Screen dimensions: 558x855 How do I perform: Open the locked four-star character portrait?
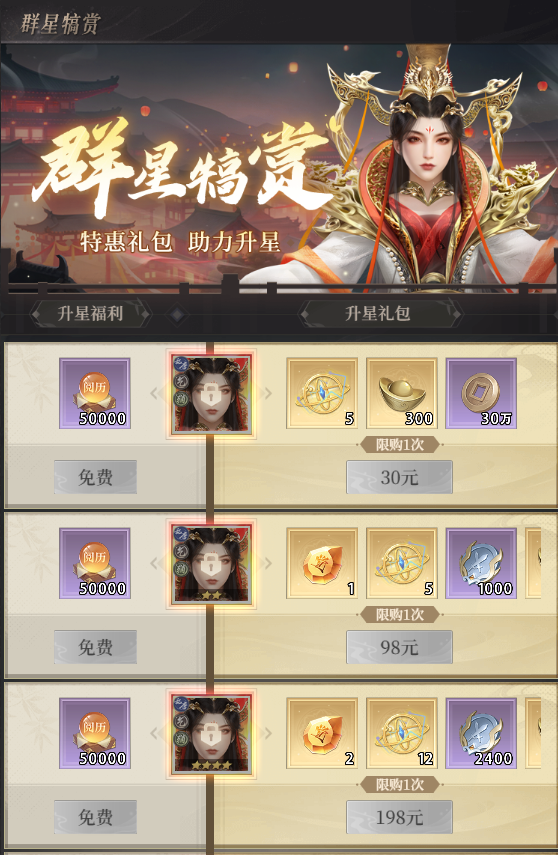click(x=211, y=734)
